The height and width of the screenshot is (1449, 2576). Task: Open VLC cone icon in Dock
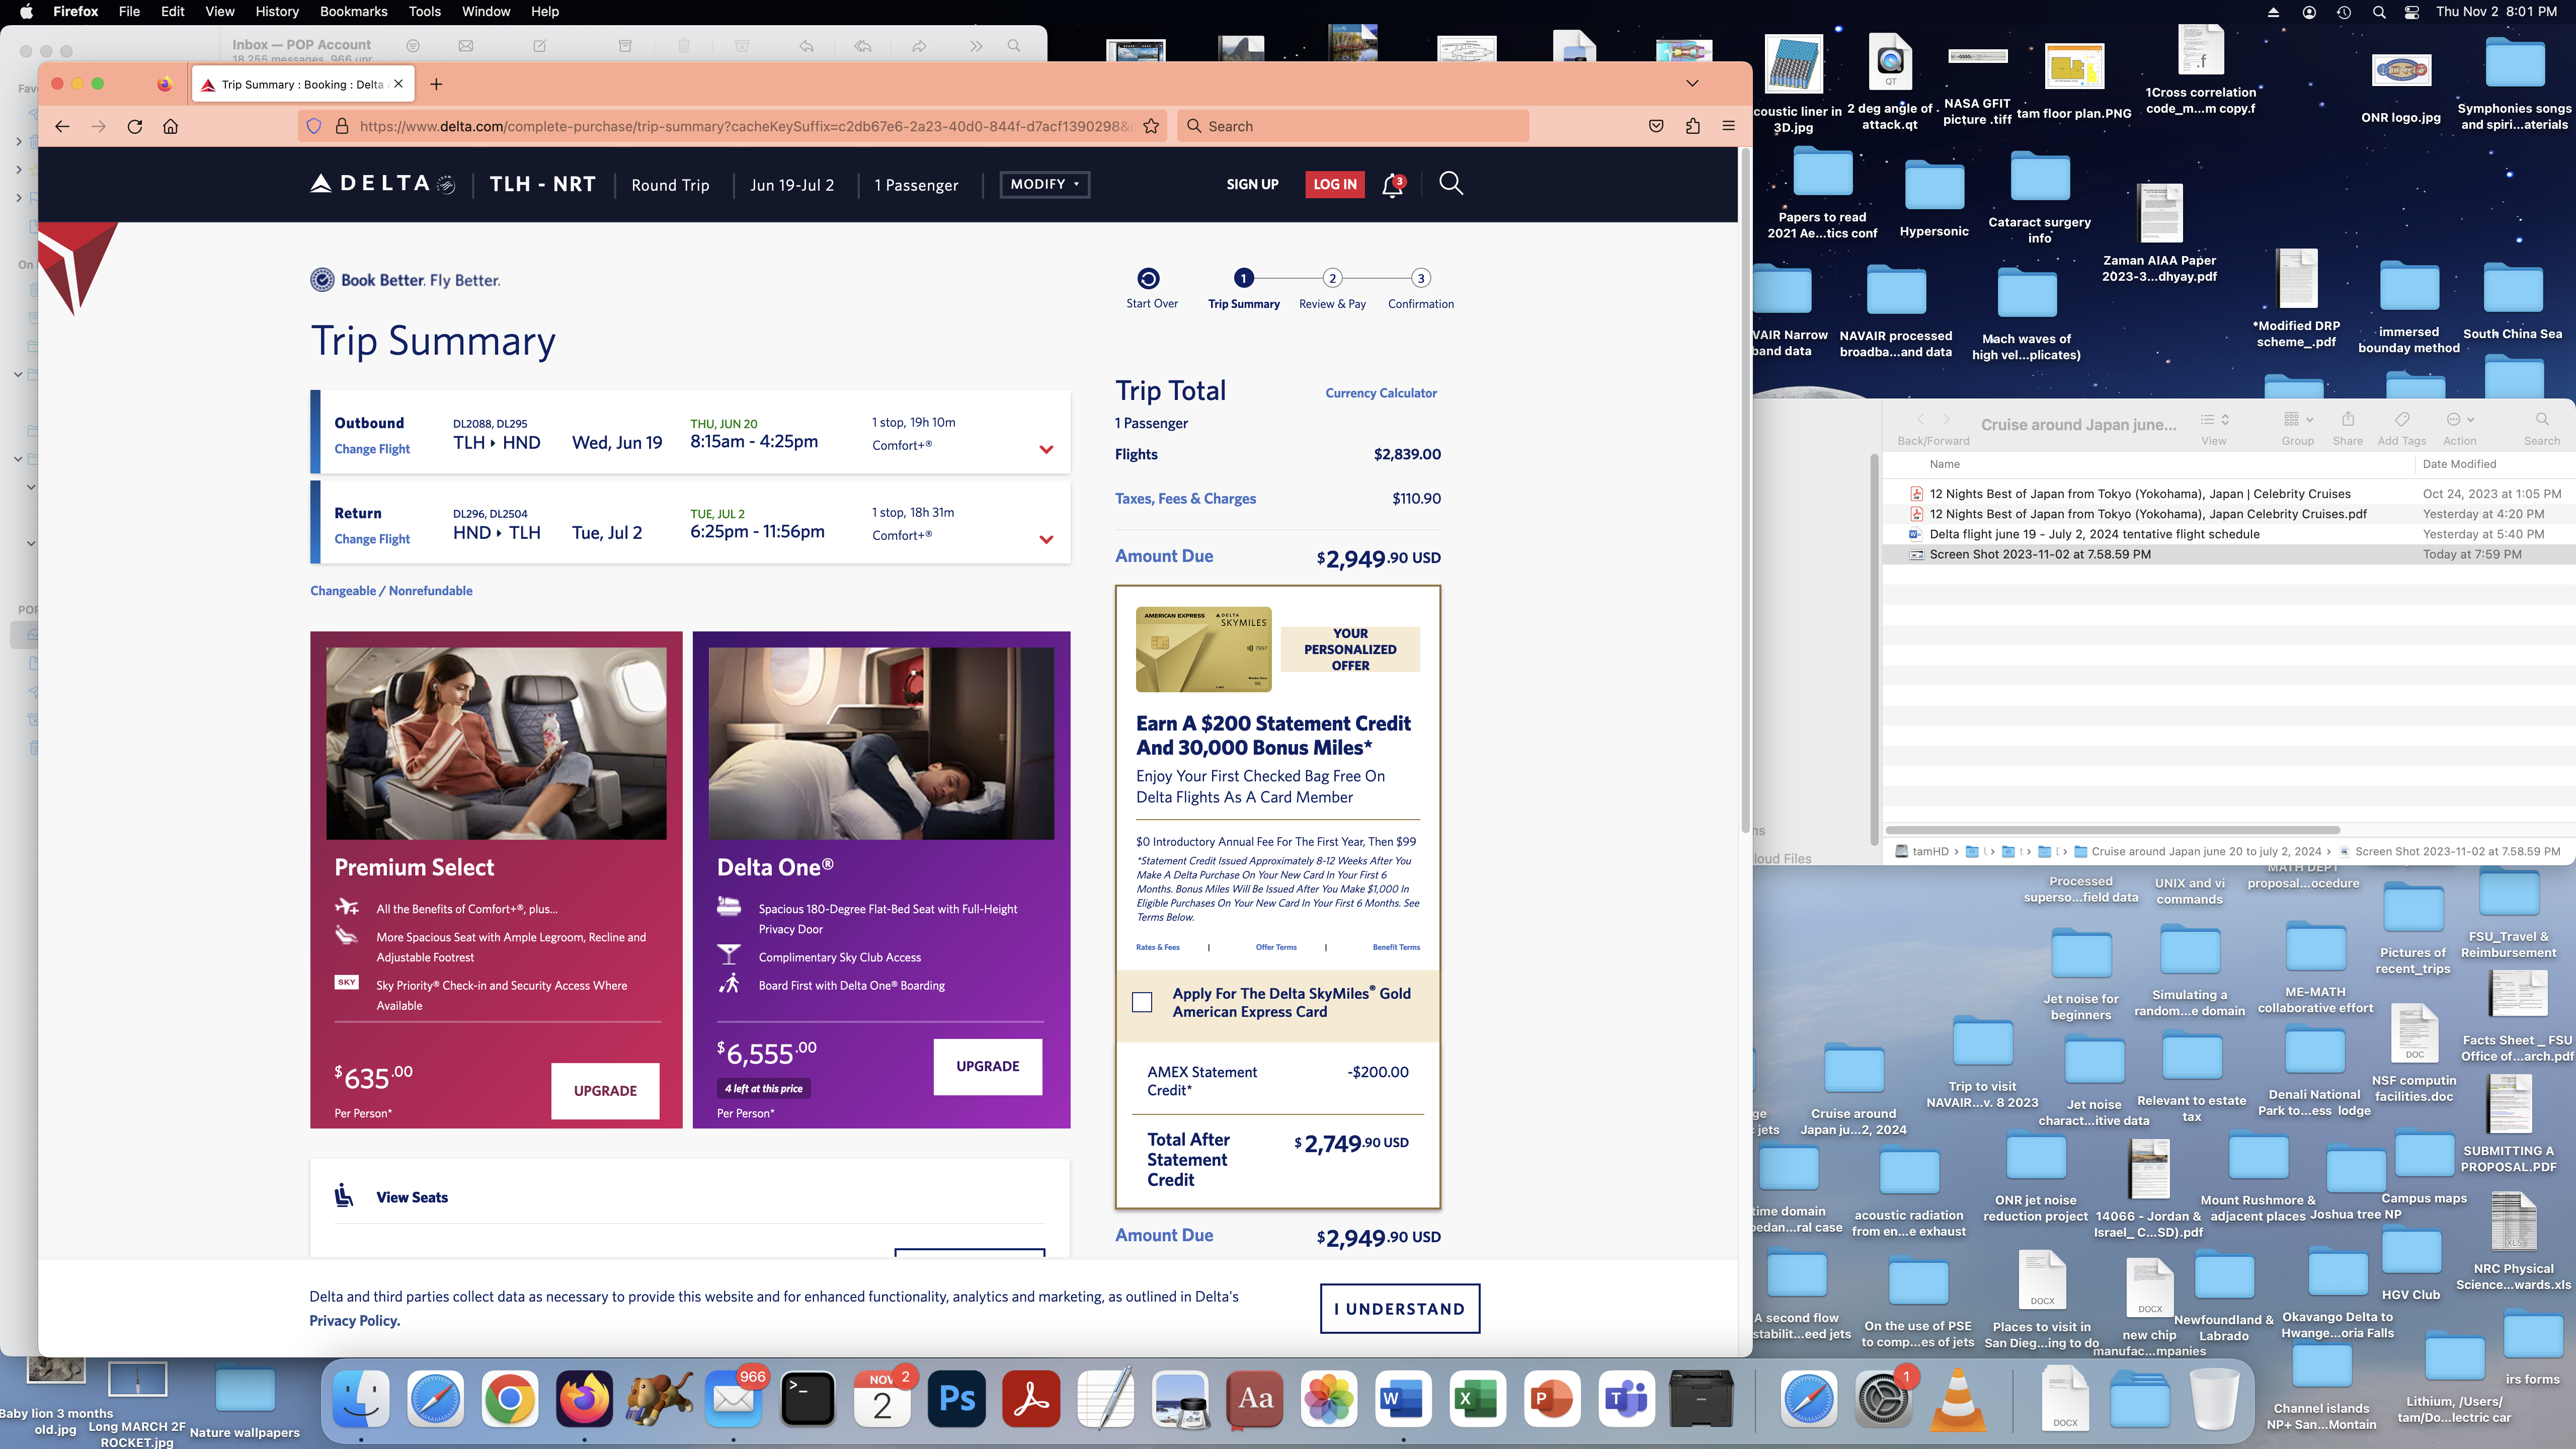tap(1957, 1398)
